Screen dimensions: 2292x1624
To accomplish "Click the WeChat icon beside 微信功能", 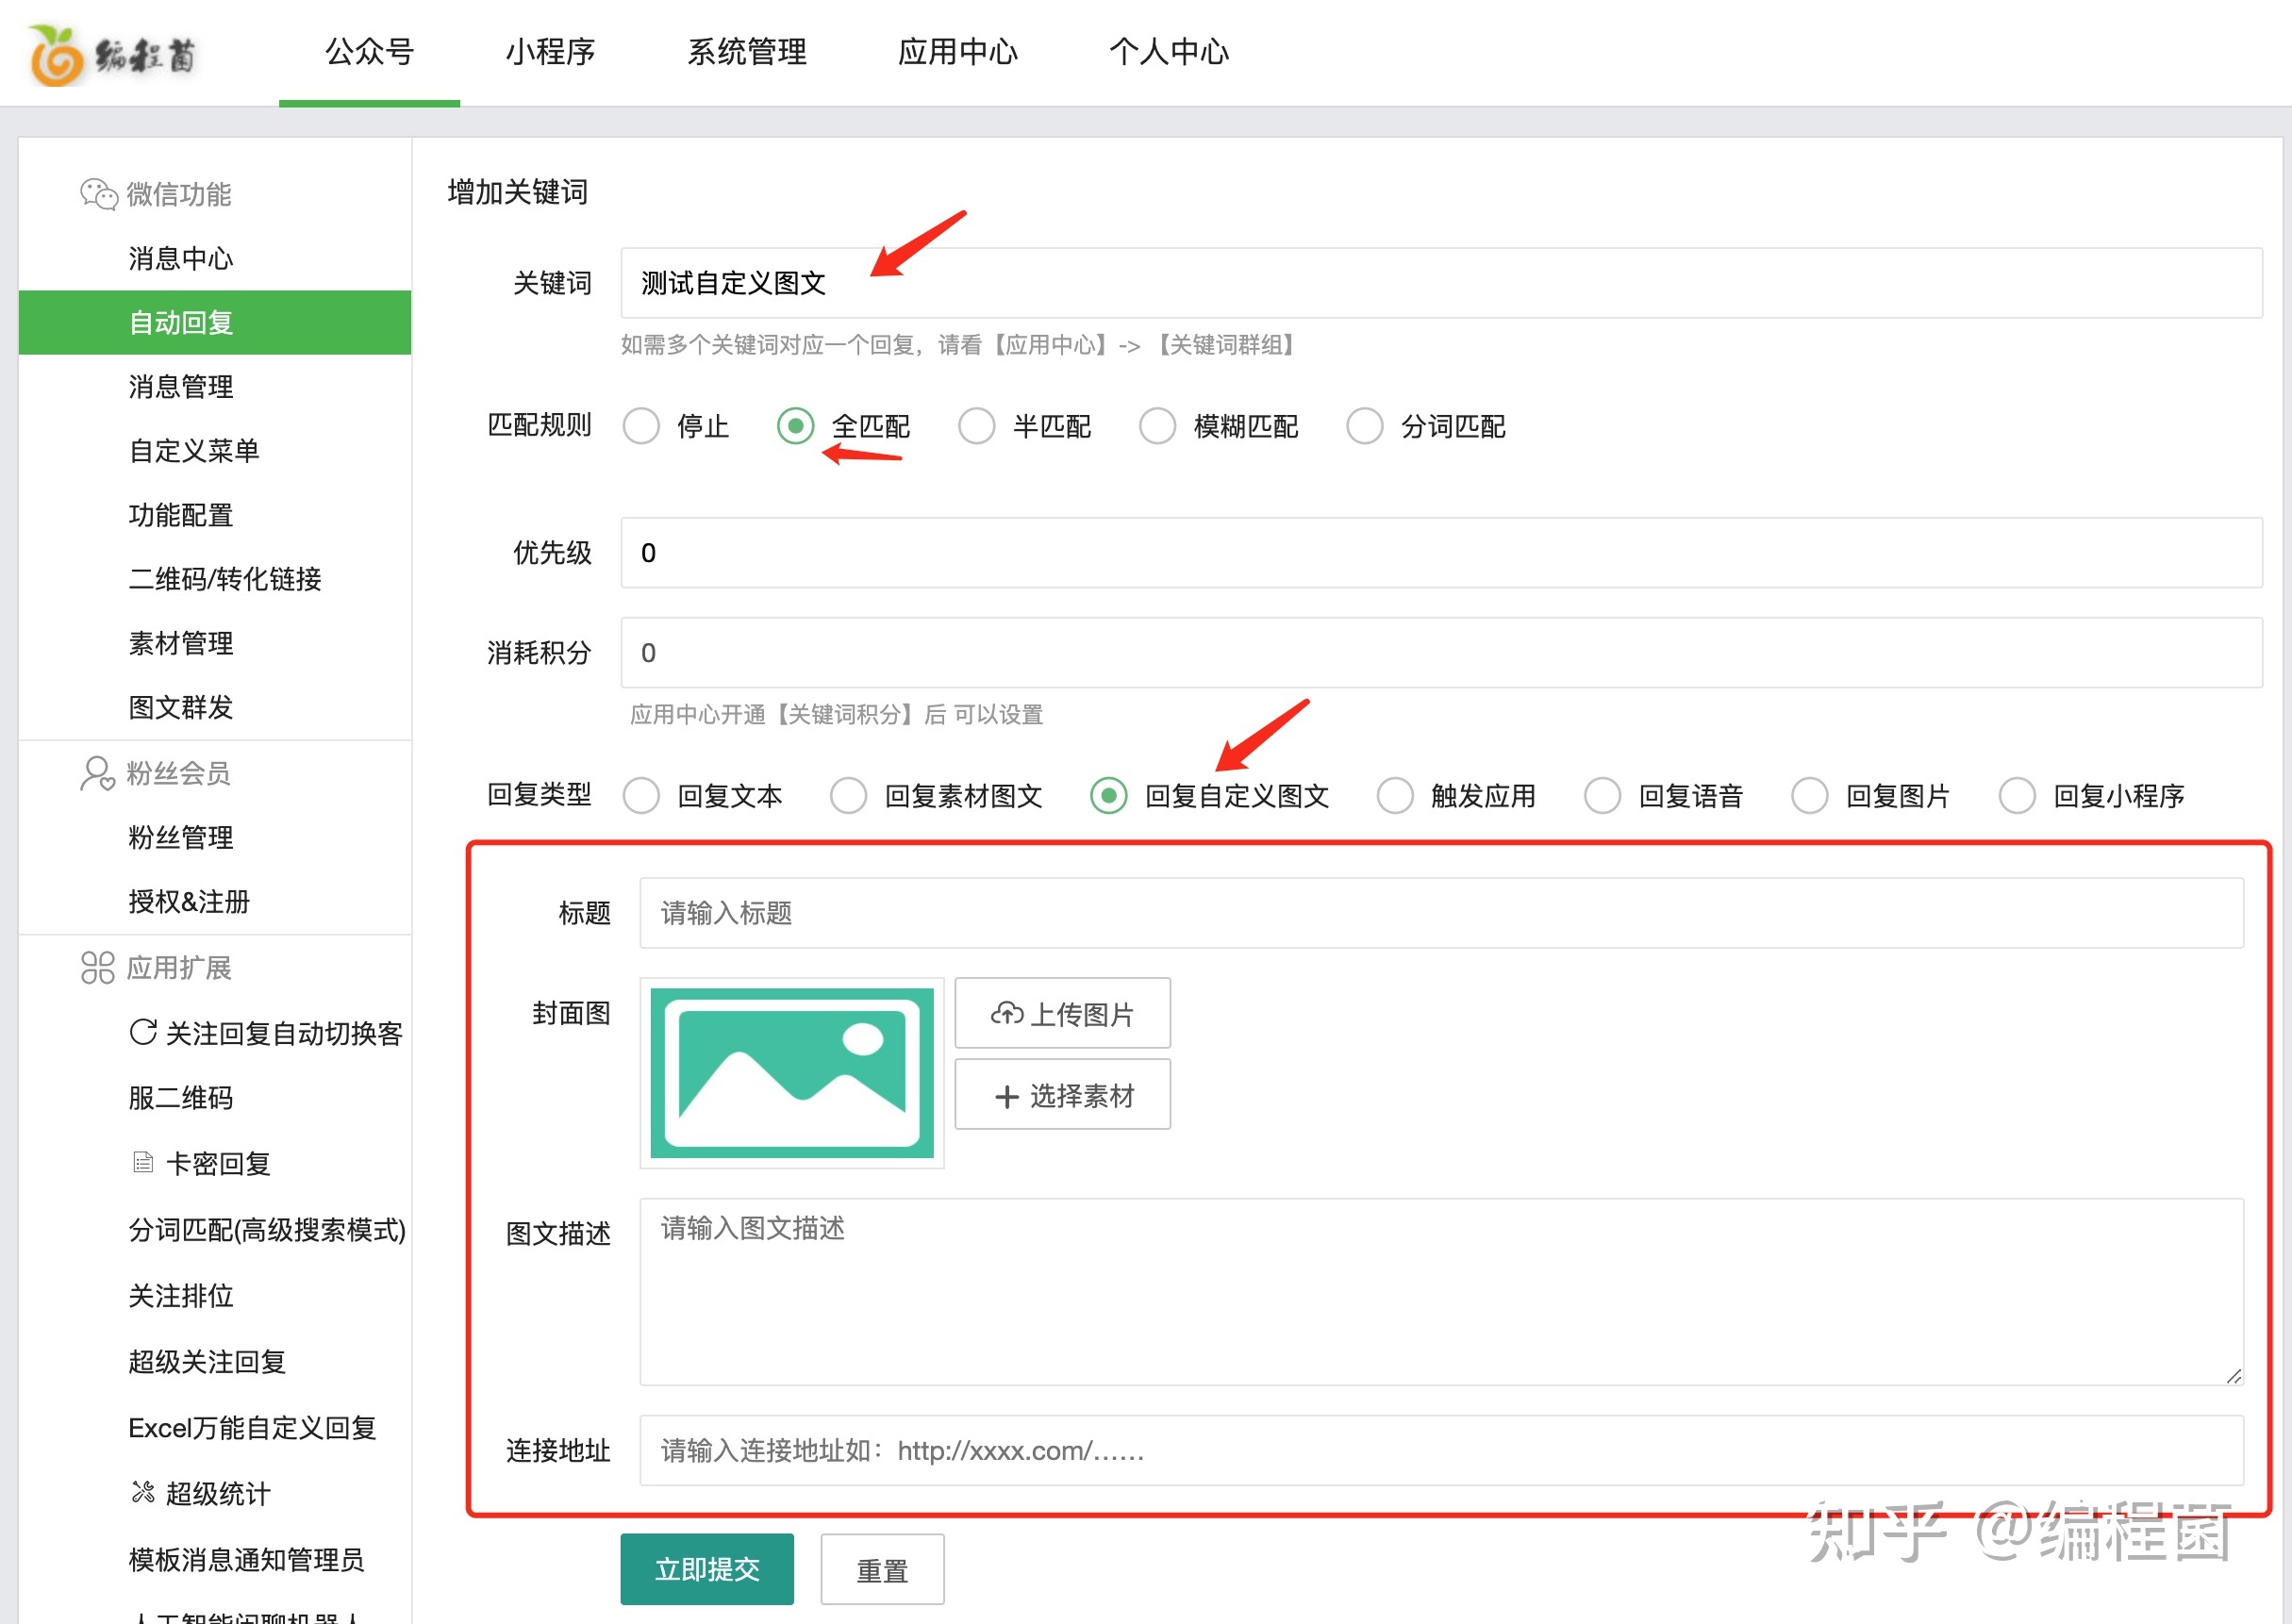I will (99, 194).
